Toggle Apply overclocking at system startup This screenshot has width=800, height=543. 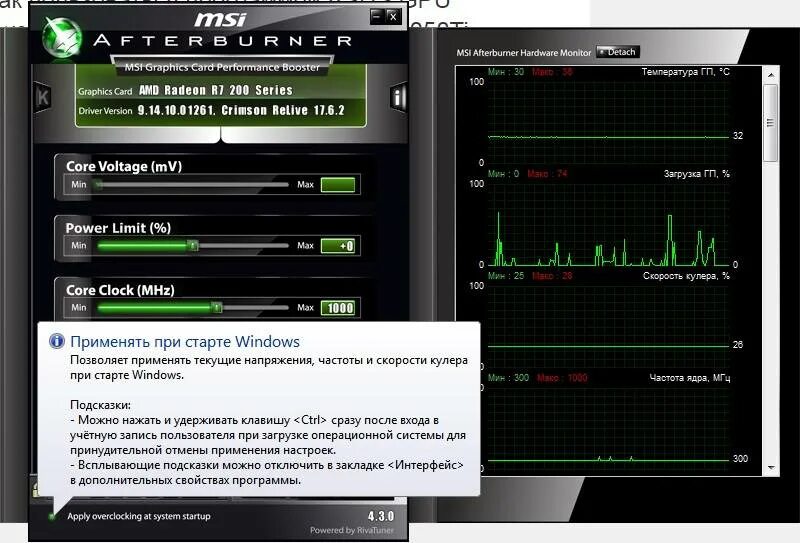click(x=52, y=516)
